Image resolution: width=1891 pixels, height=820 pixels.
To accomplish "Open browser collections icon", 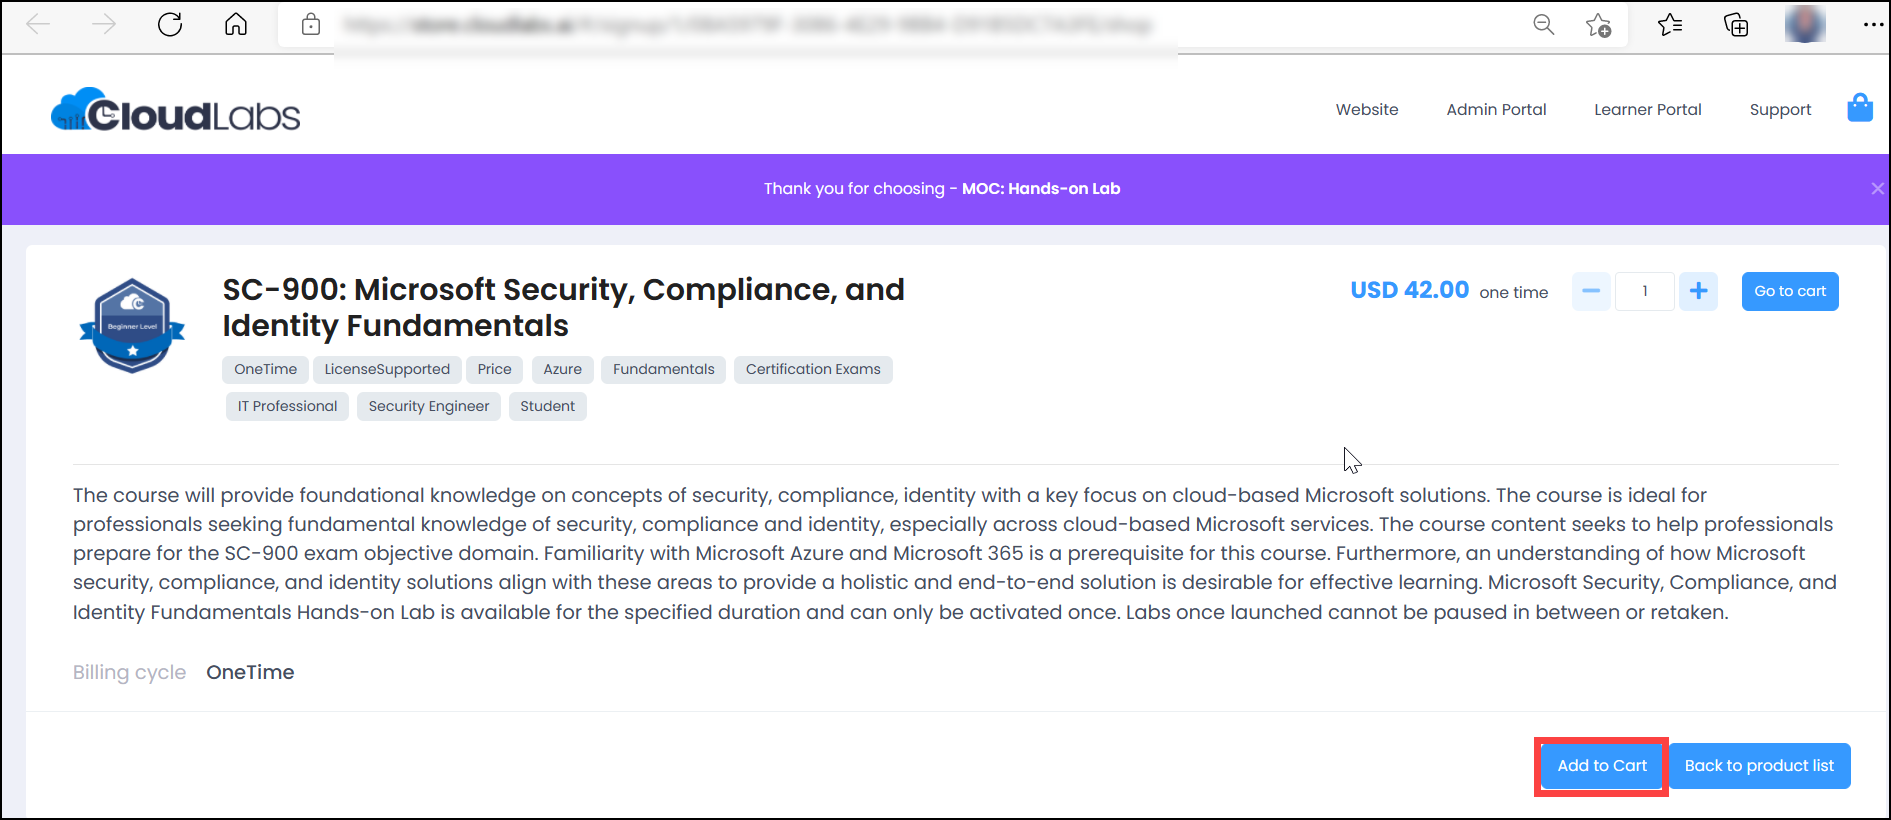I will click(x=1736, y=24).
